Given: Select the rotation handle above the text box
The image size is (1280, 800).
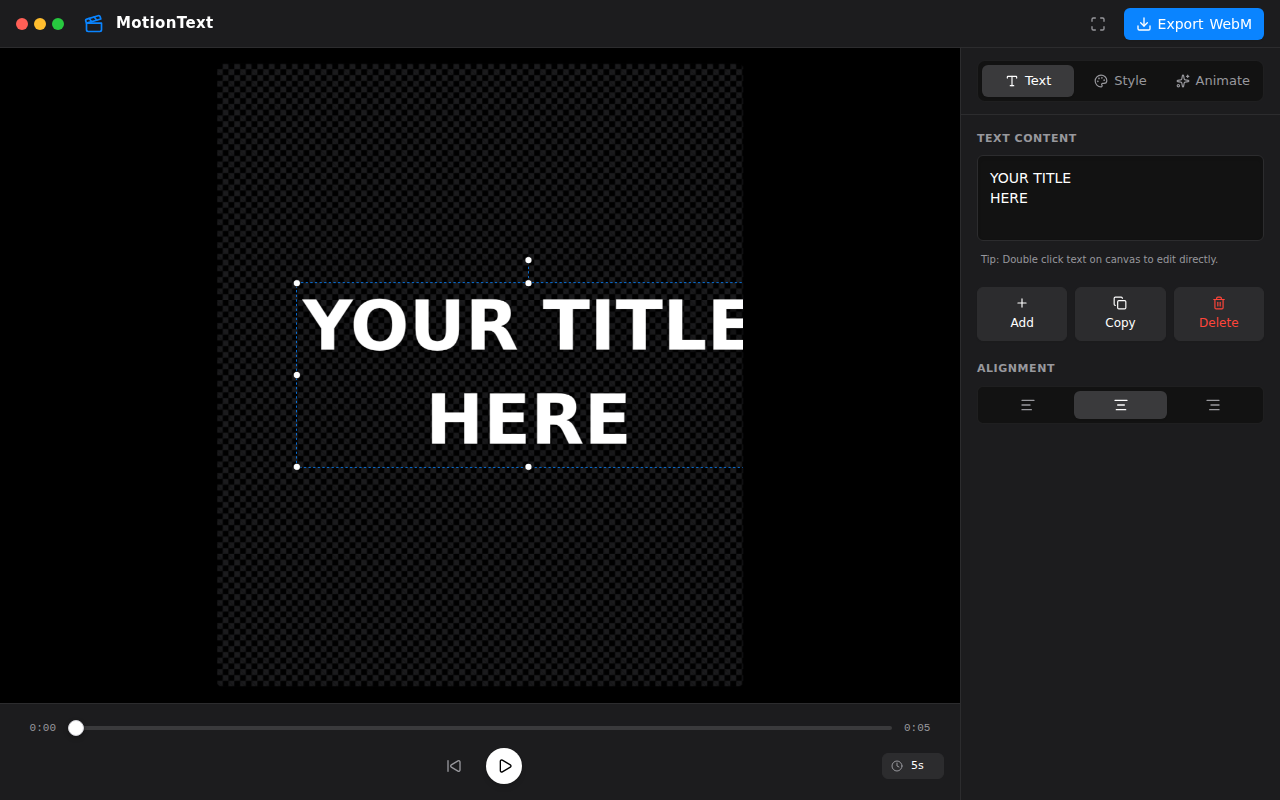Looking at the screenshot, I should pos(528,260).
